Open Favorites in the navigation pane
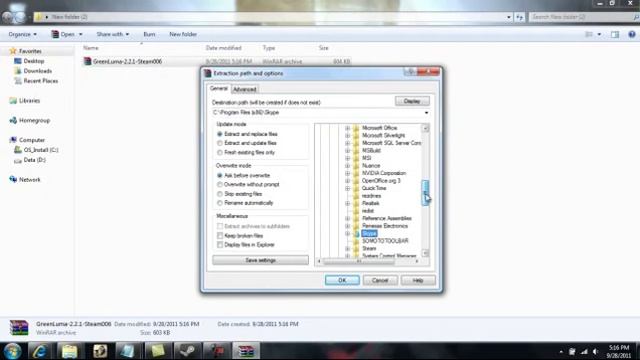The image size is (640, 360). pos(30,51)
